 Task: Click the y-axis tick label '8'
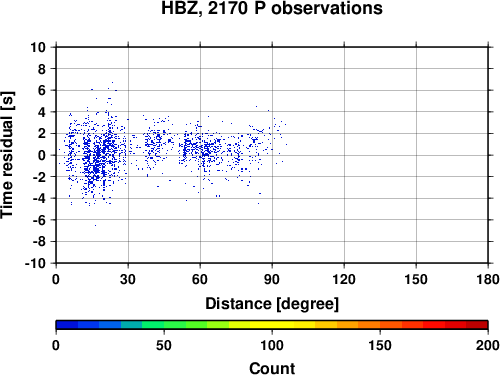42,69
